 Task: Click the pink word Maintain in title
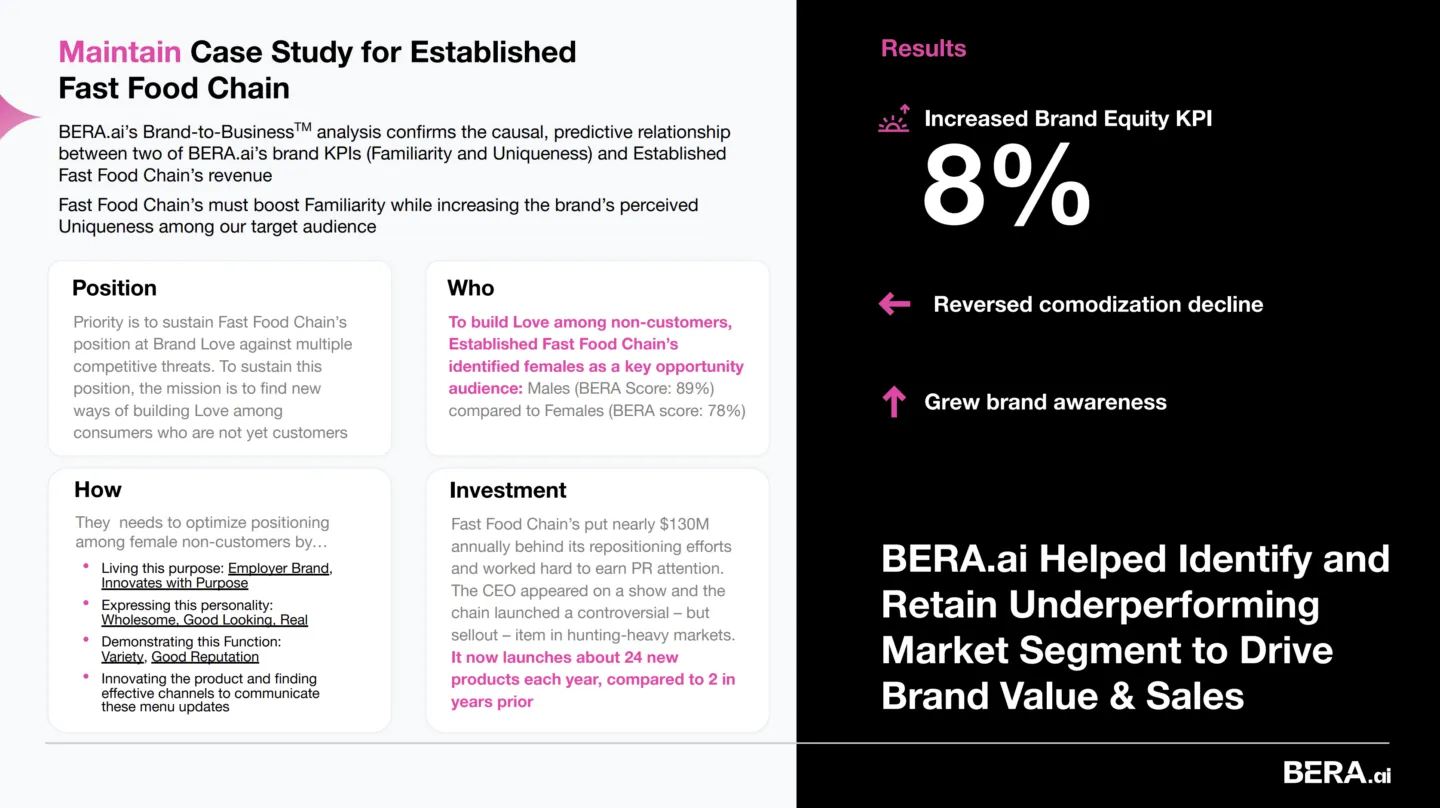120,52
